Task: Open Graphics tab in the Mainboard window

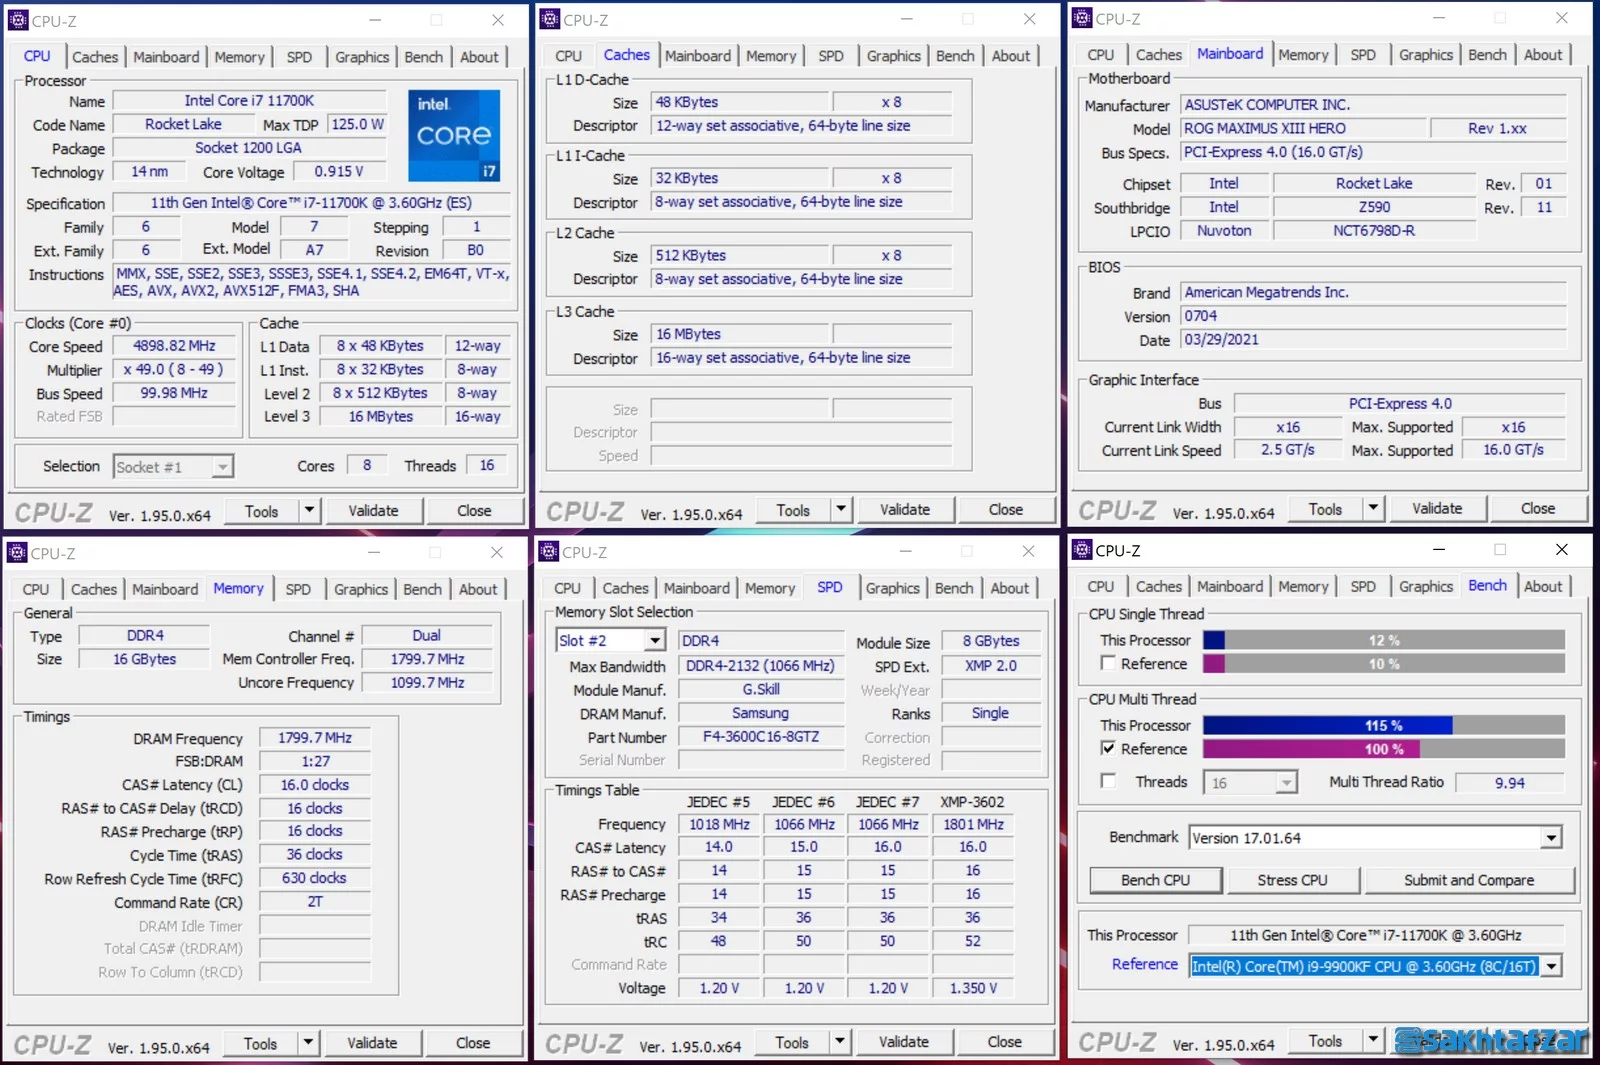Action: (x=1426, y=55)
